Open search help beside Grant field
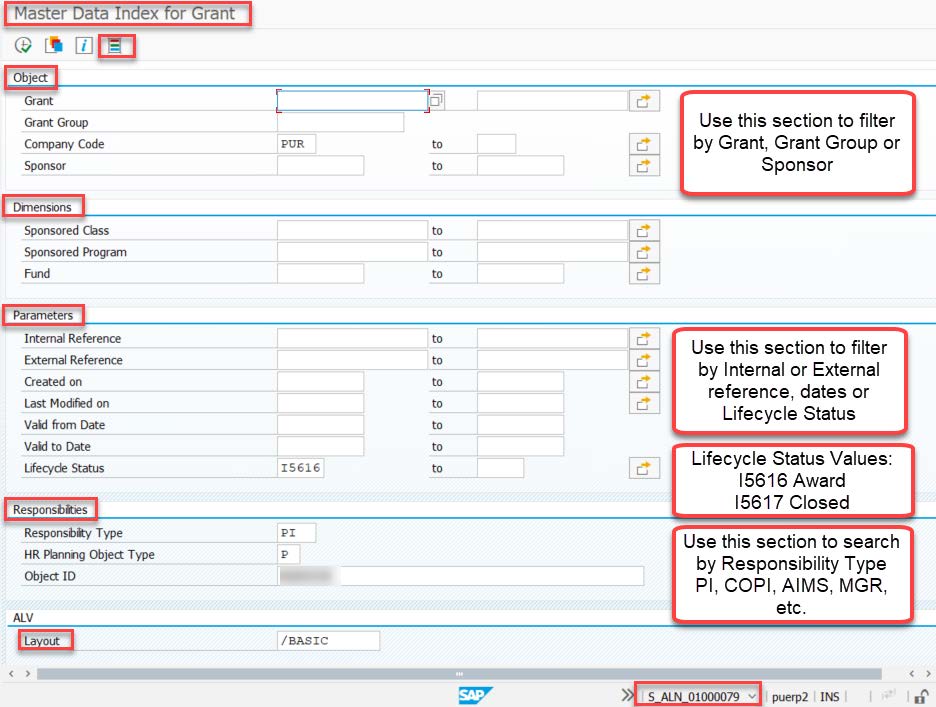The image size is (936, 707). 437,100
